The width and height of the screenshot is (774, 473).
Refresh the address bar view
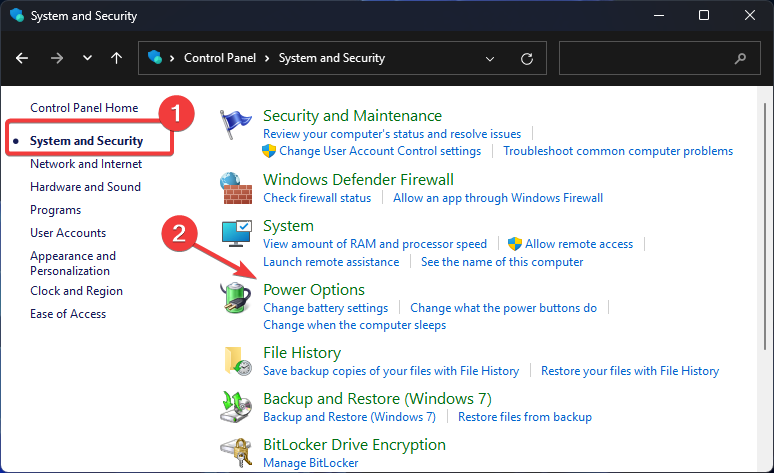(x=527, y=59)
